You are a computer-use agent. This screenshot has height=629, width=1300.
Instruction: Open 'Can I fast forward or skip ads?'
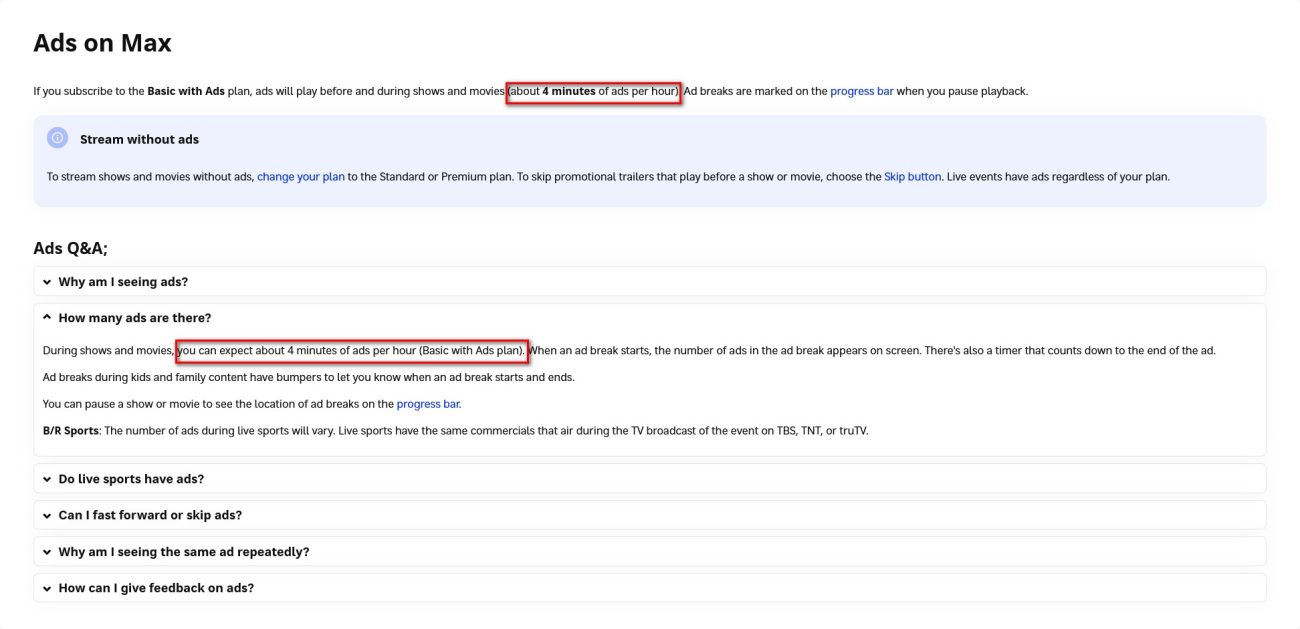tap(150, 515)
